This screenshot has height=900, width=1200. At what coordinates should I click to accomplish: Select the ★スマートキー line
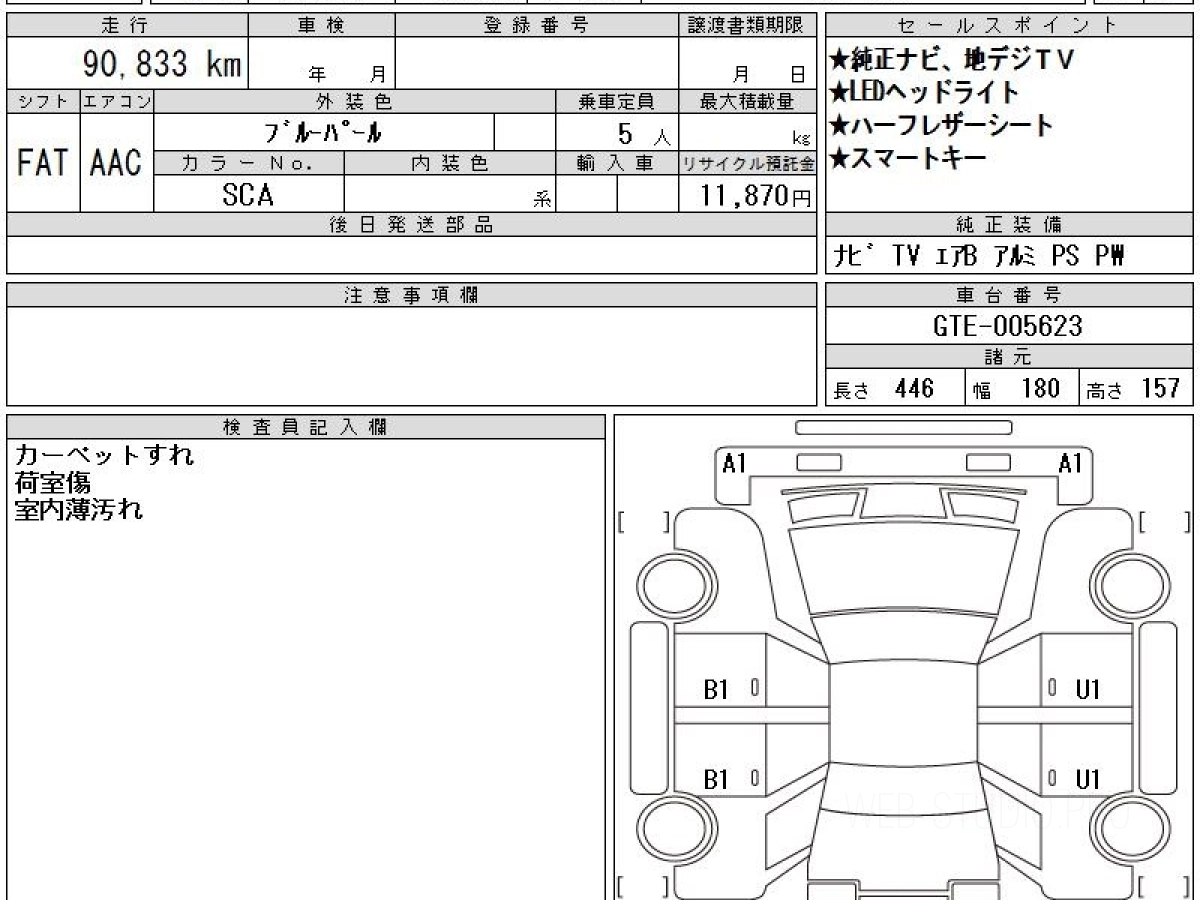click(x=908, y=158)
